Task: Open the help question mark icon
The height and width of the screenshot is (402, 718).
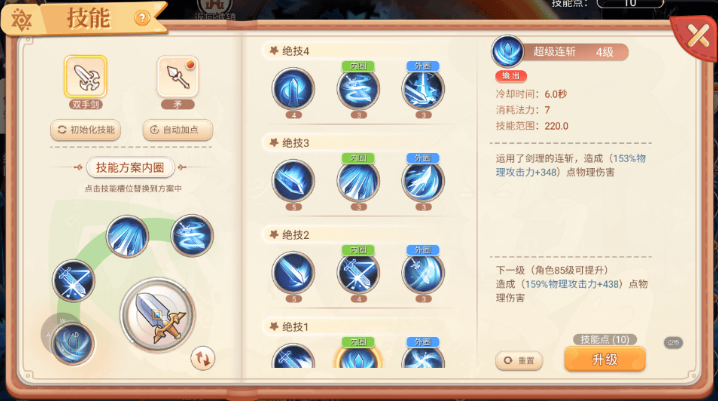Action: (x=142, y=18)
